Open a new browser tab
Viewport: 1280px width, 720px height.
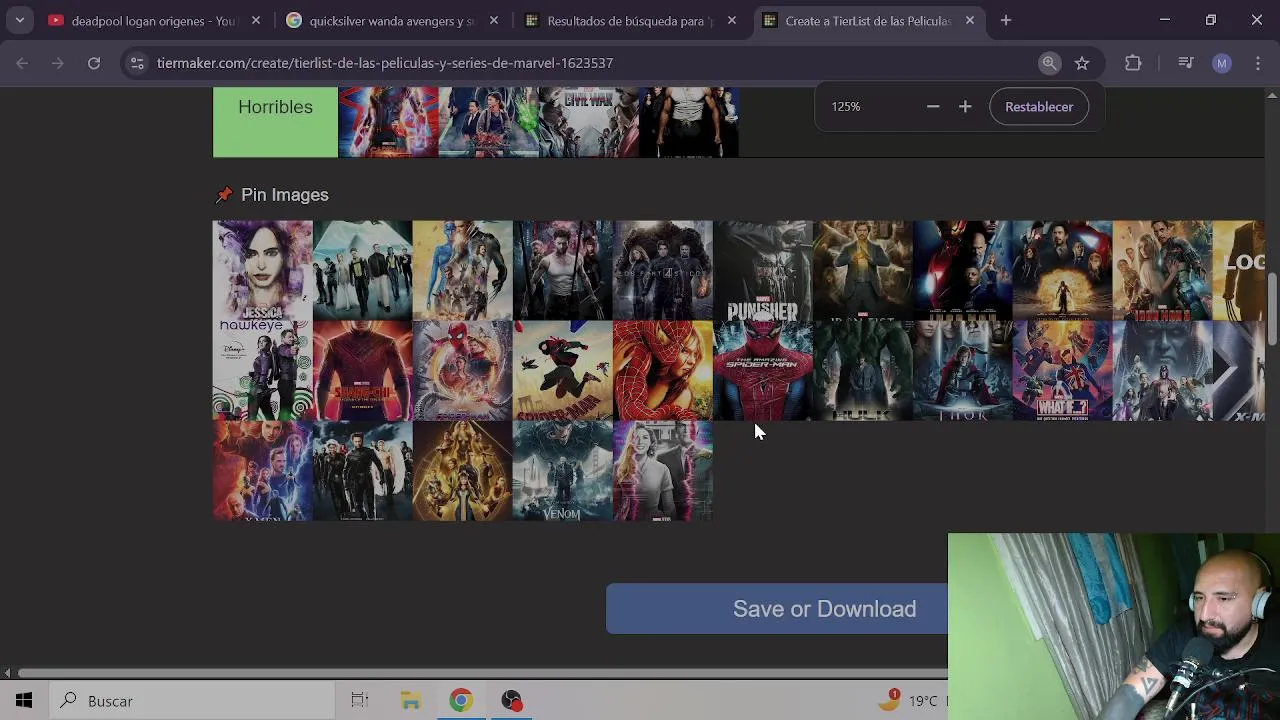(1006, 20)
